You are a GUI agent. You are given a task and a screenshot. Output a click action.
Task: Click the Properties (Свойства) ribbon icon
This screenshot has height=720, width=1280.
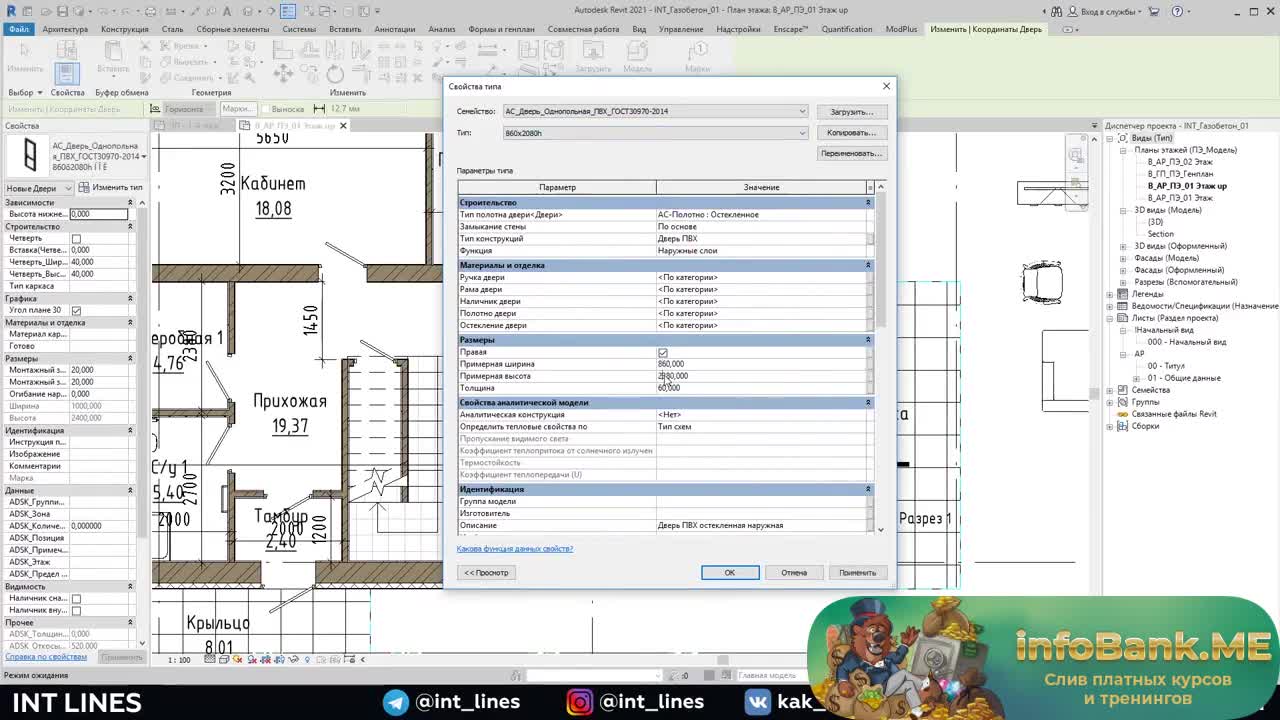[66, 73]
